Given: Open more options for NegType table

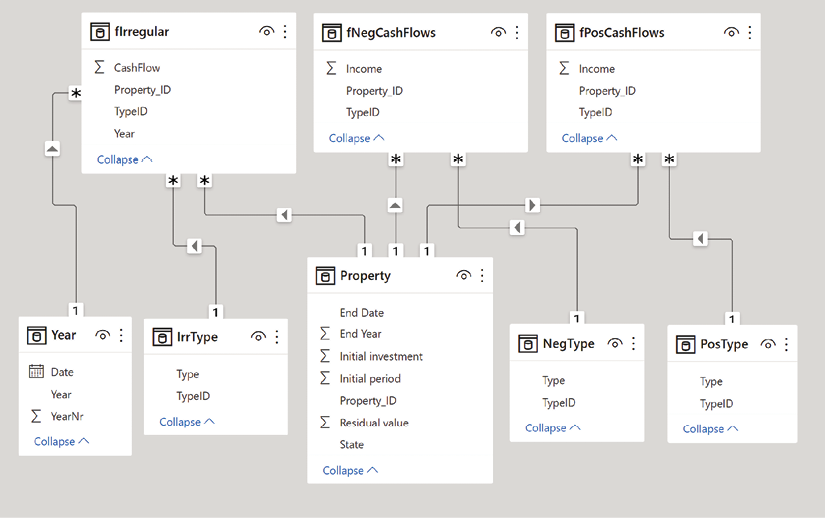Looking at the screenshot, I should click(633, 344).
